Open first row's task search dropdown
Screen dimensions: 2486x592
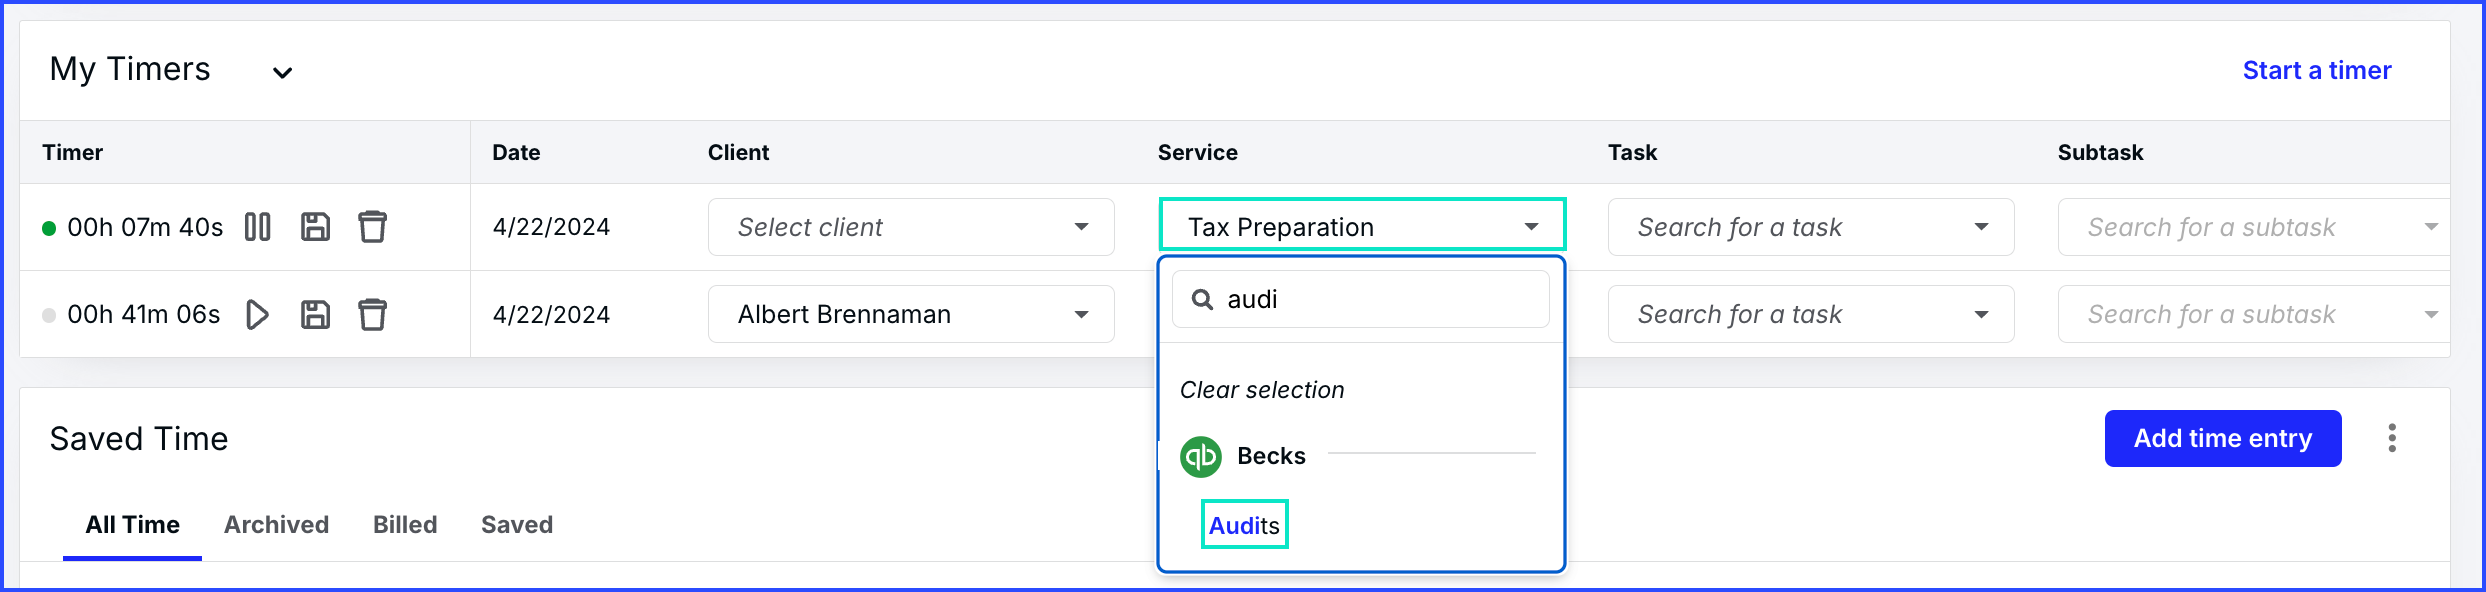pos(1811,227)
